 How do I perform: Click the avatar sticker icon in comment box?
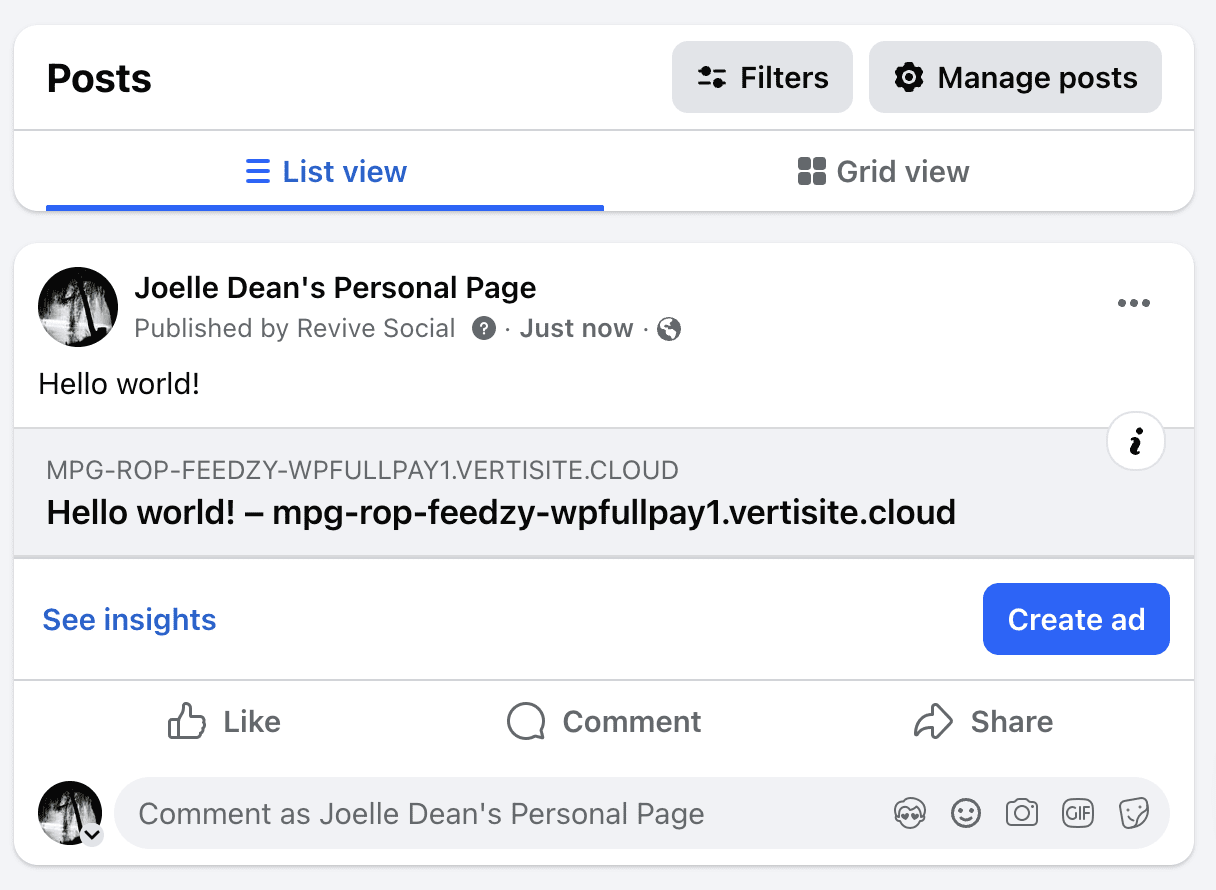[x=909, y=814]
